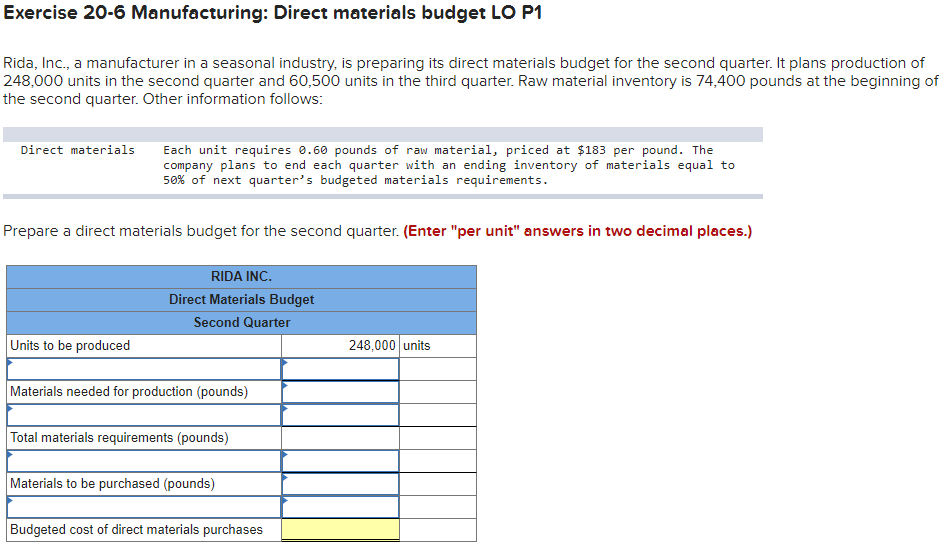Select the "Each unit requires 0.60 pounds" line
The image size is (947, 559).
coord(438,150)
